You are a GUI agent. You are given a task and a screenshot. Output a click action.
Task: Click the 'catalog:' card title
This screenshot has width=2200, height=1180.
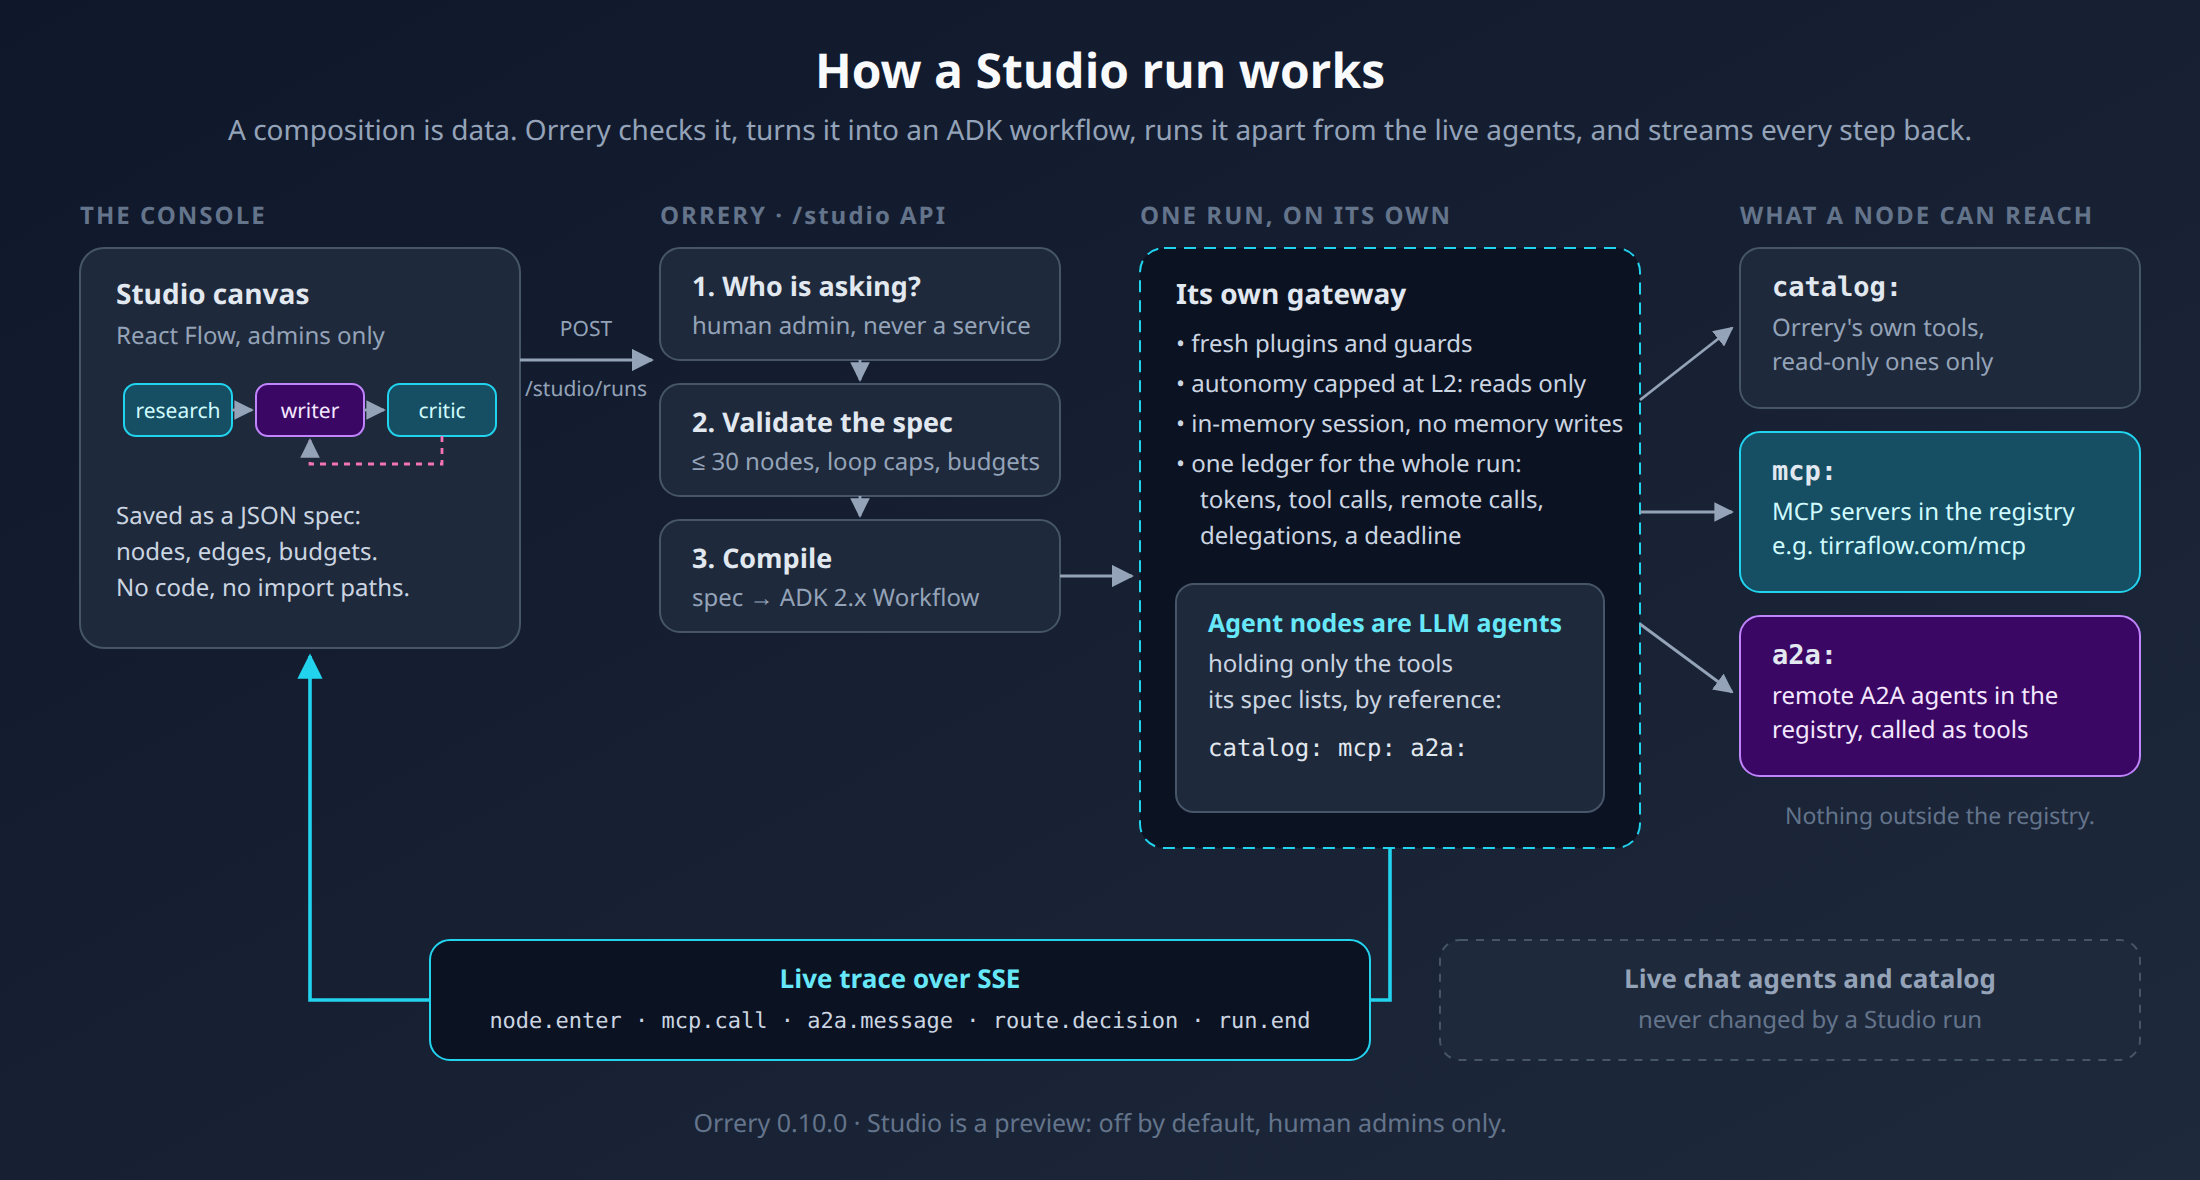point(1836,287)
